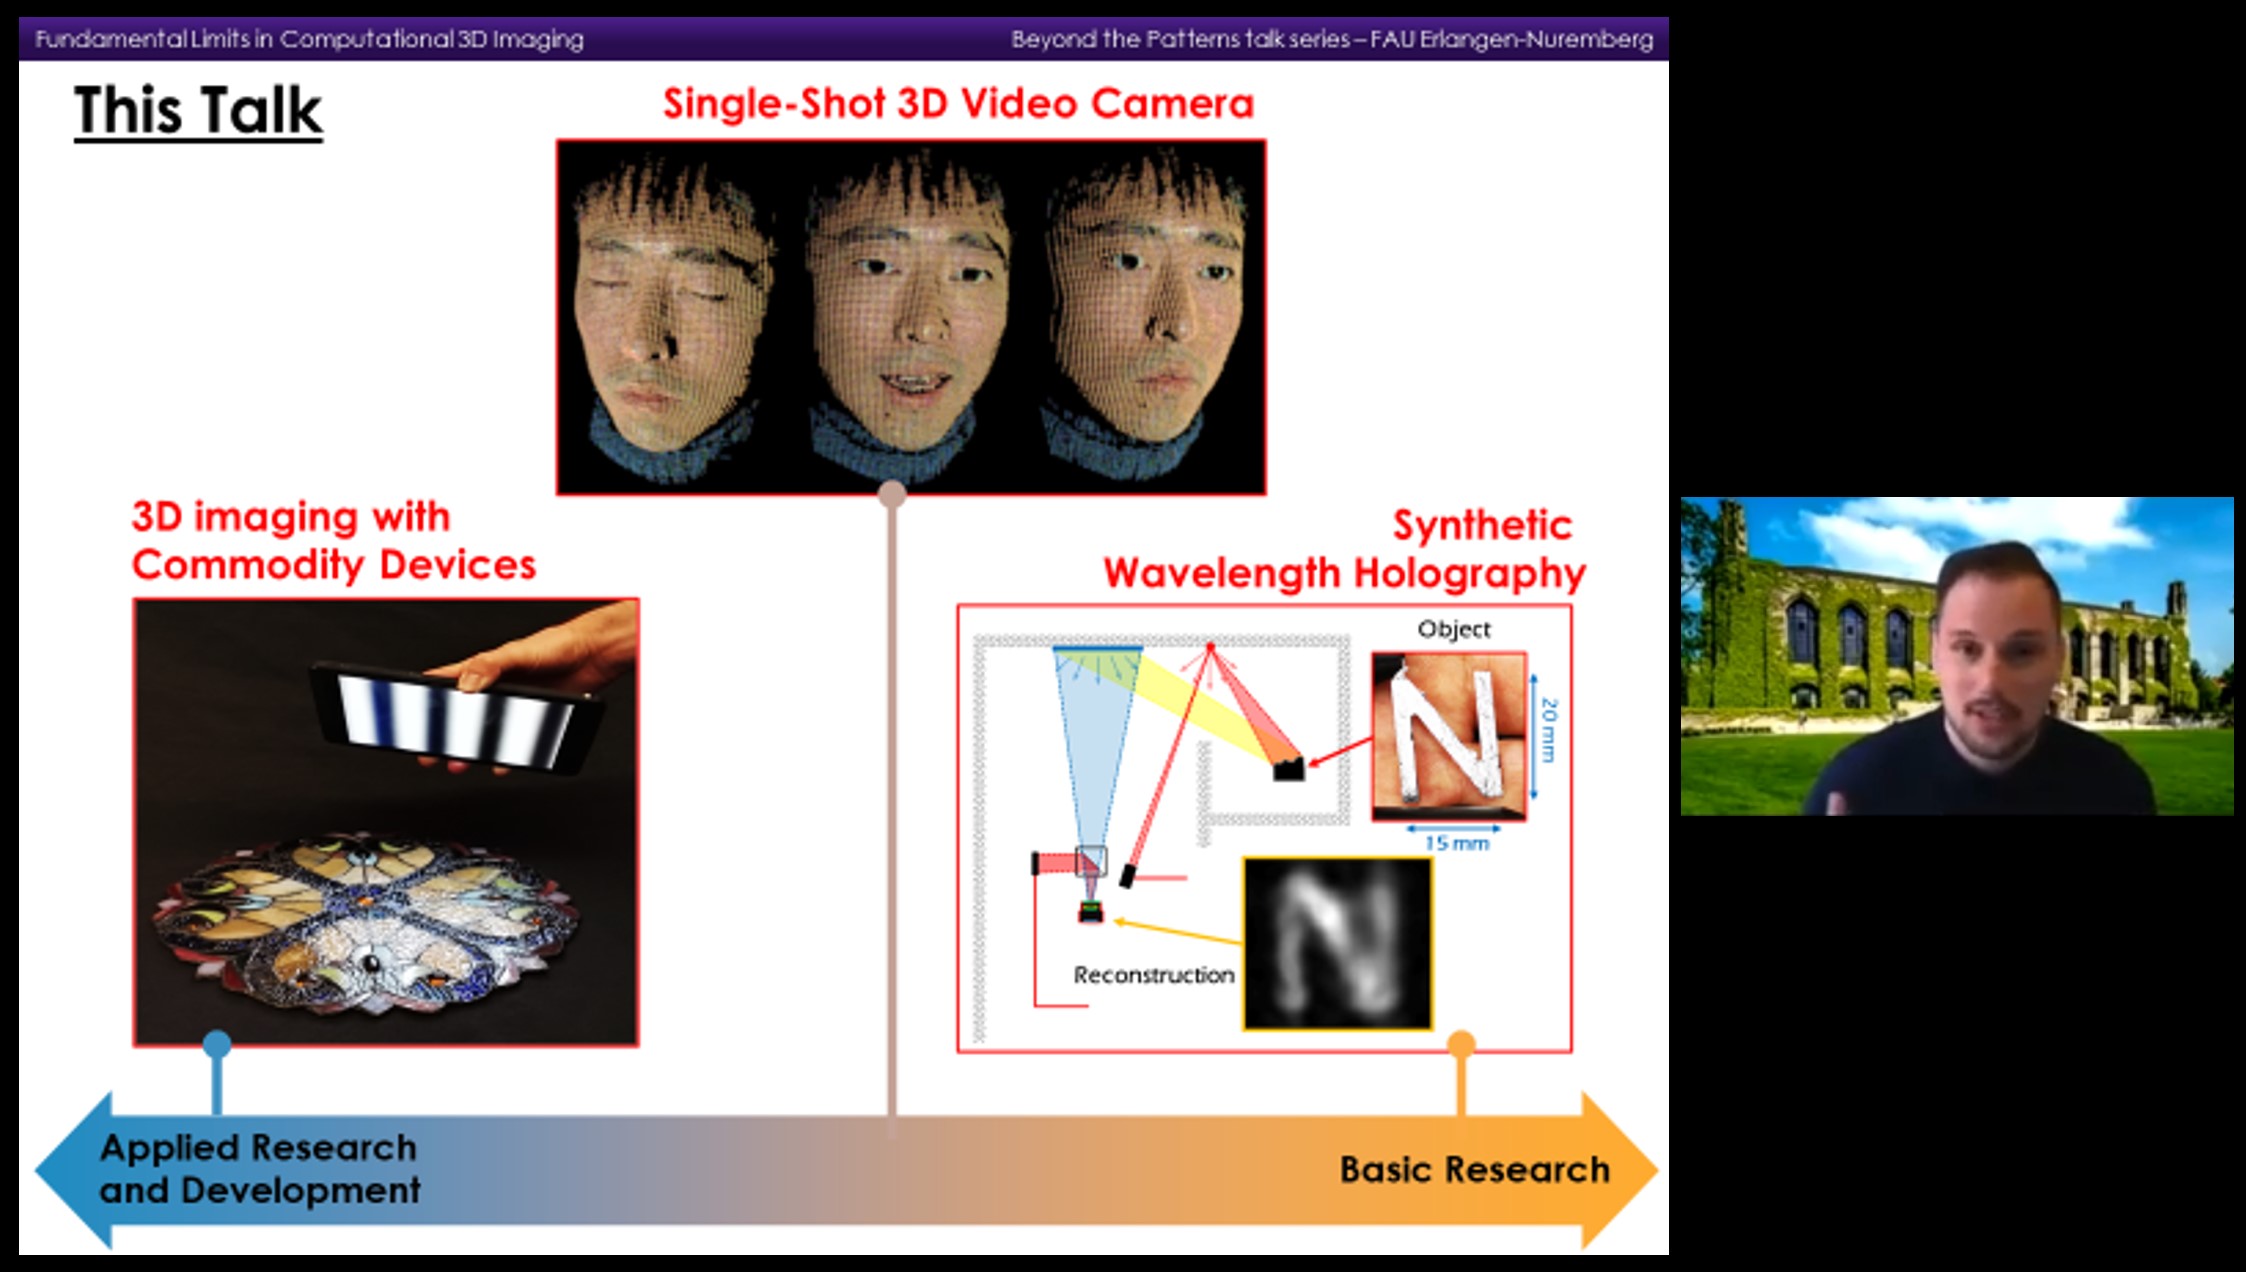The height and width of the screenshot is (1272, 2246).
Task: Click the speaker webcam video
Action: click(x=1957, y=656)
